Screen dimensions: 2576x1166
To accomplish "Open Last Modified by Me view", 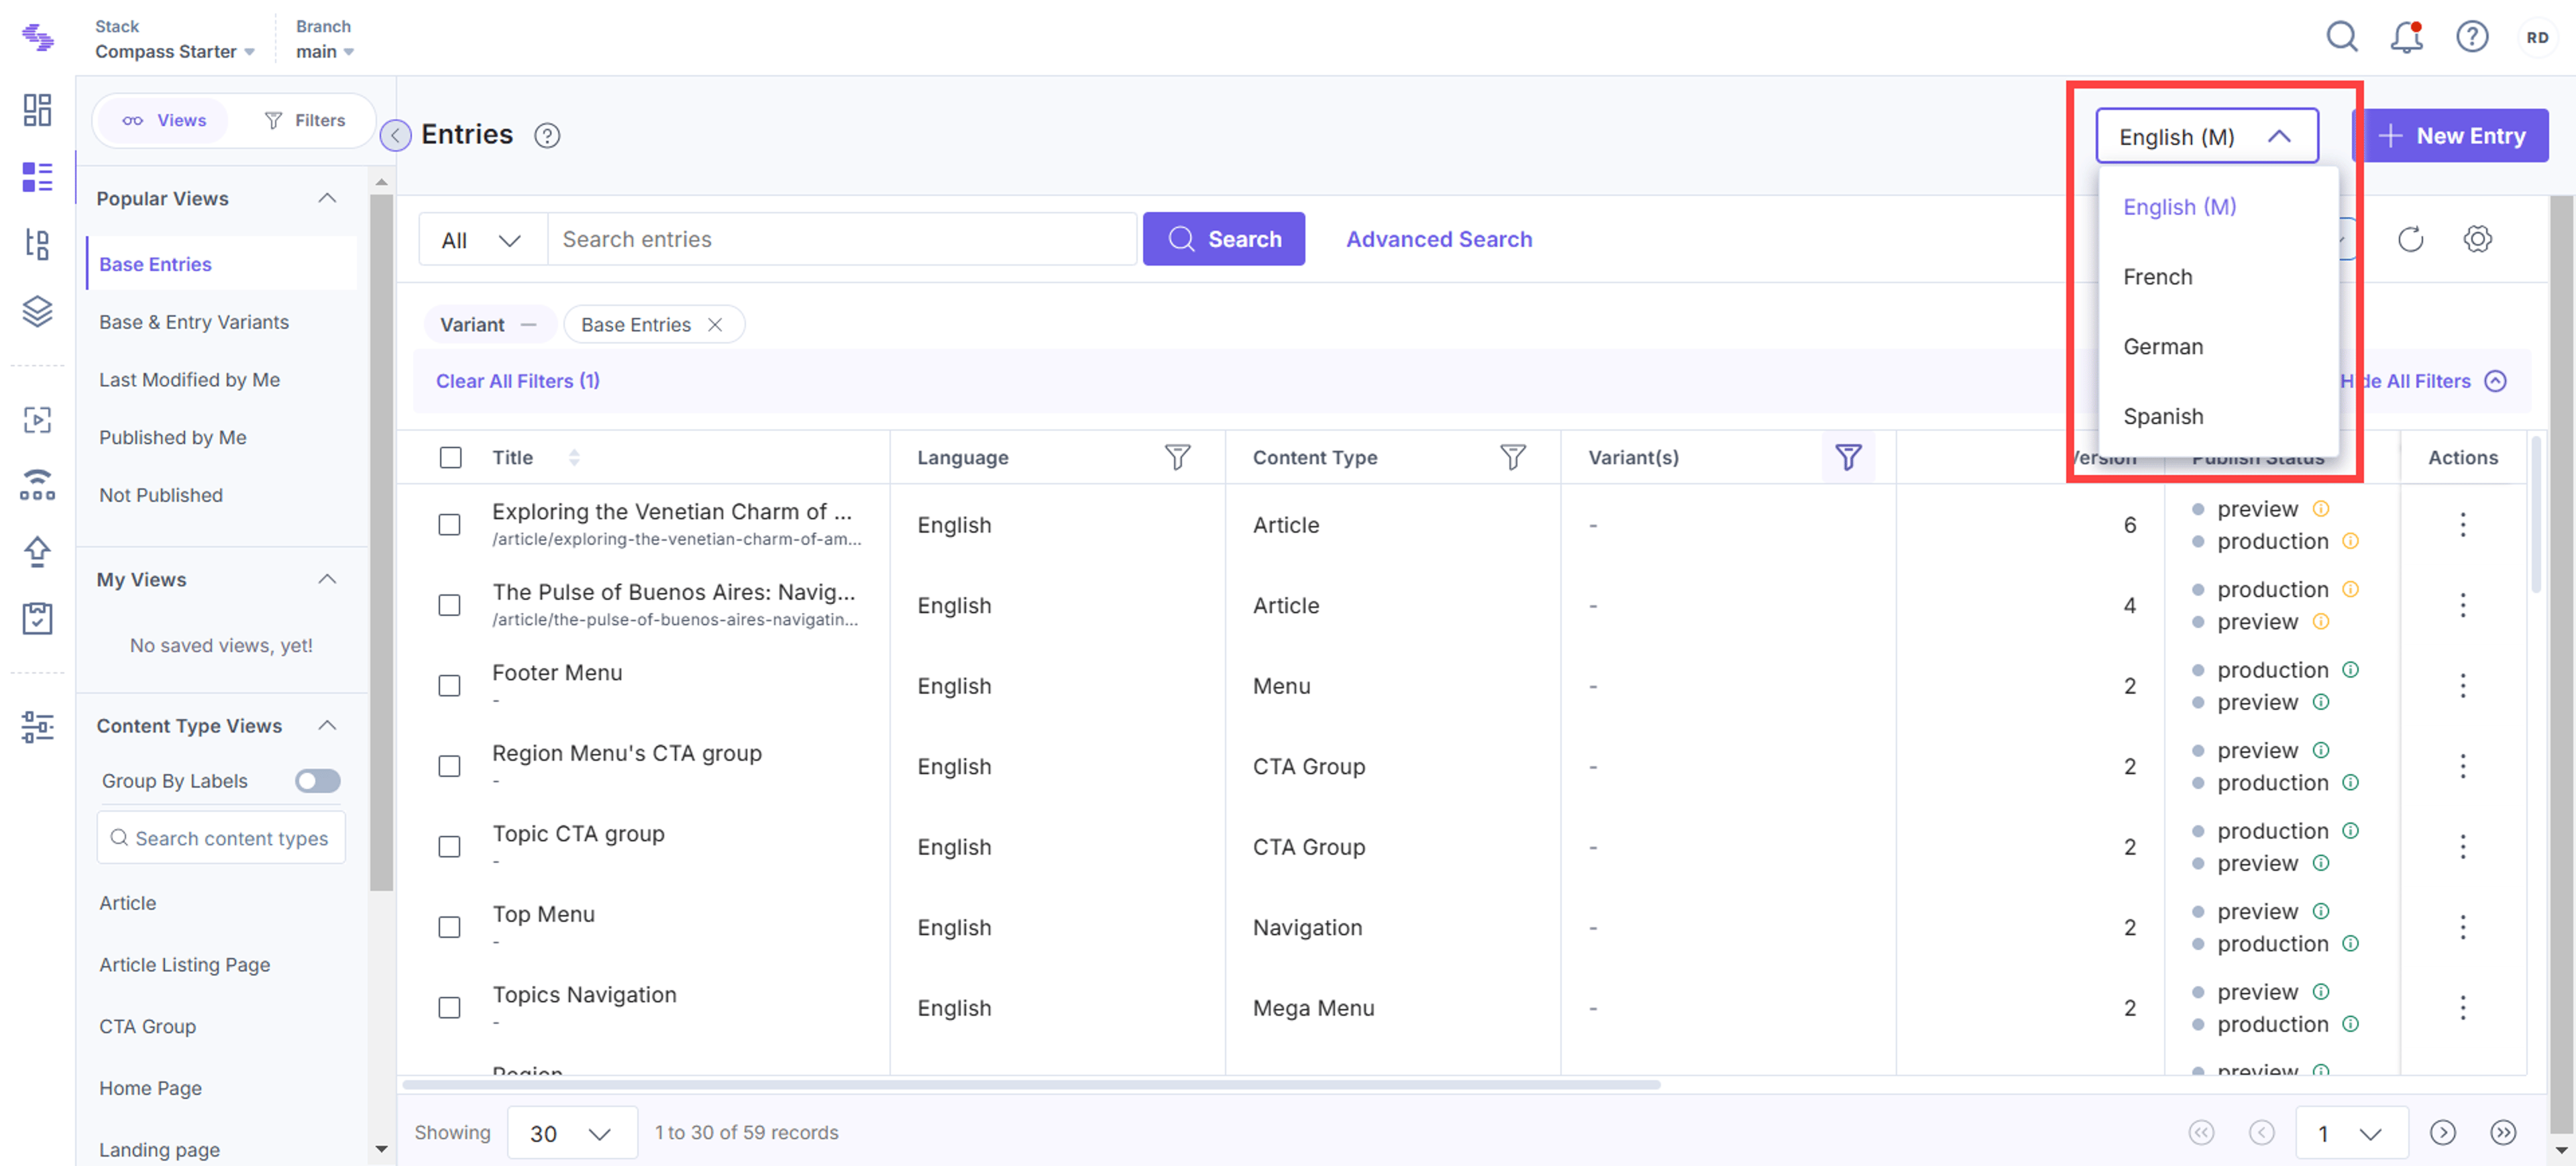I will click(x=189, y=380).
